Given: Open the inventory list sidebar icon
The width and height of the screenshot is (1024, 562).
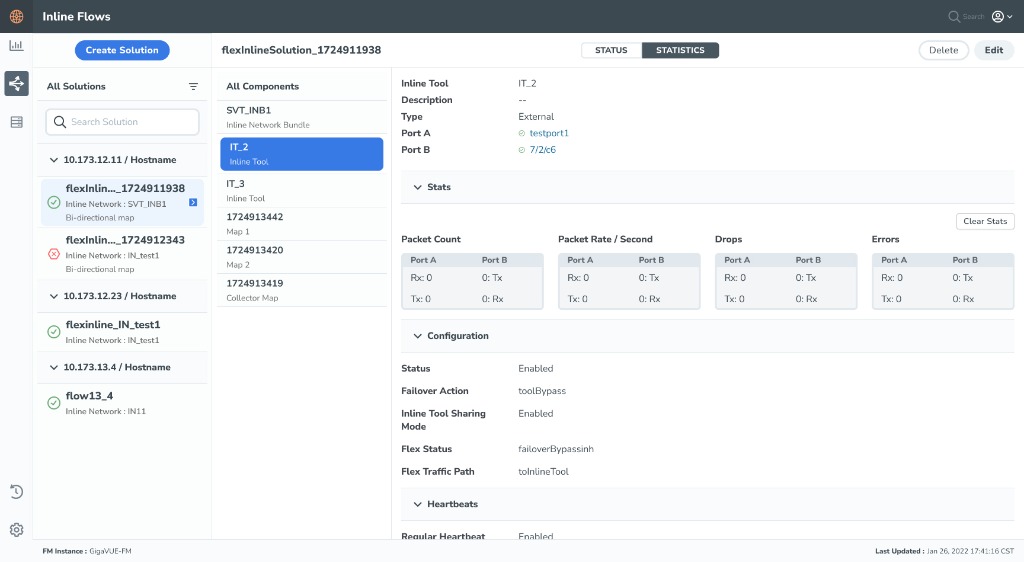Looking at the screenshot, I should coord(16,122).
